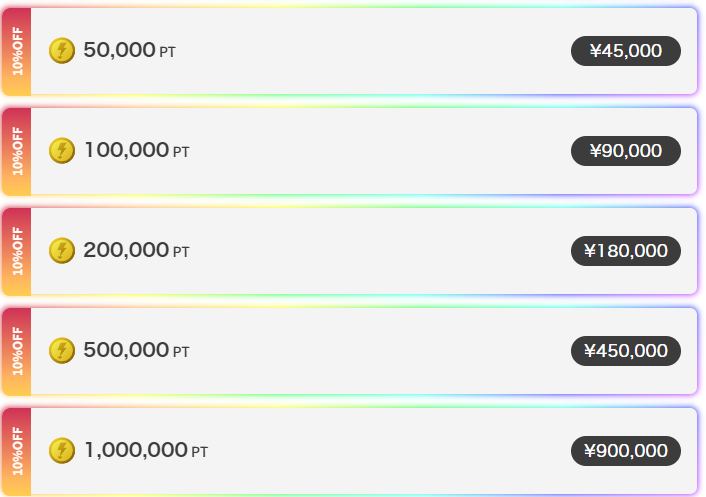Buy 50,000 PT with the ¥45,000 button
The width and height of the screenshot is (706, 497).
click(626, 51)
